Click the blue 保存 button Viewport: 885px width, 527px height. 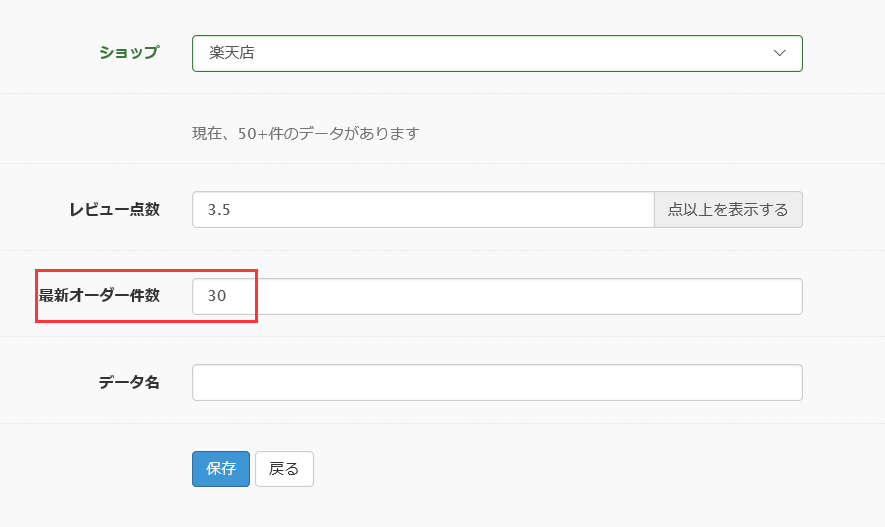pos(221,469)
